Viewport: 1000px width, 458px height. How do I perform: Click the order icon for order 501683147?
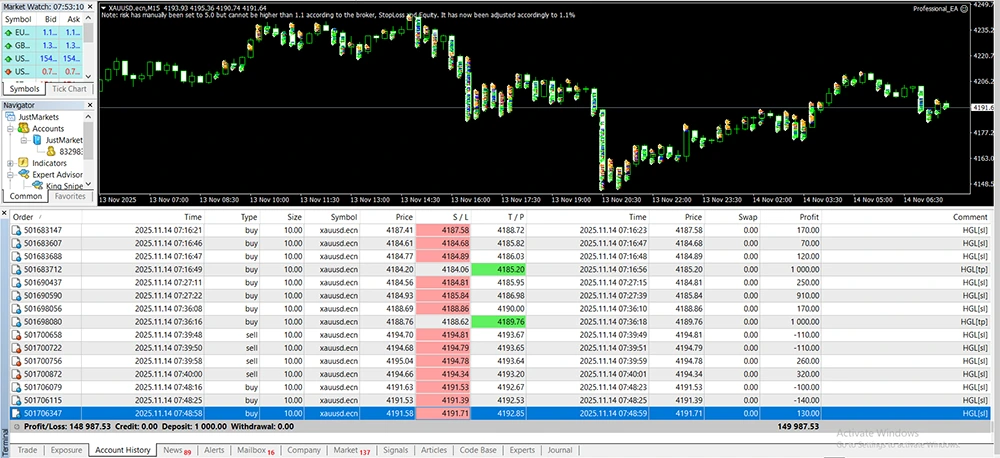coord(16,230)
